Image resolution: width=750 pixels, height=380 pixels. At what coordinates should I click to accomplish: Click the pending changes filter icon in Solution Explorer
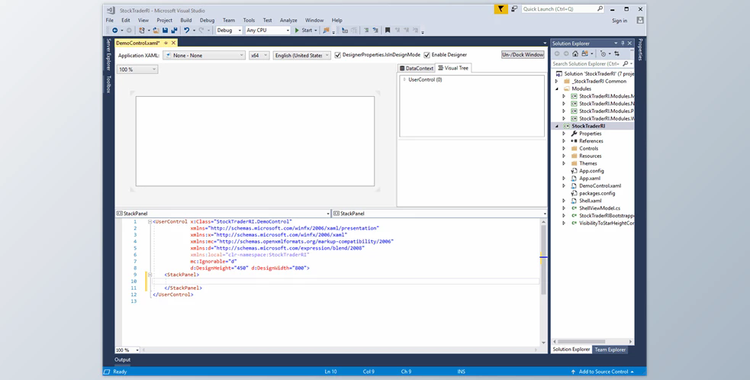tap(604, 54)
